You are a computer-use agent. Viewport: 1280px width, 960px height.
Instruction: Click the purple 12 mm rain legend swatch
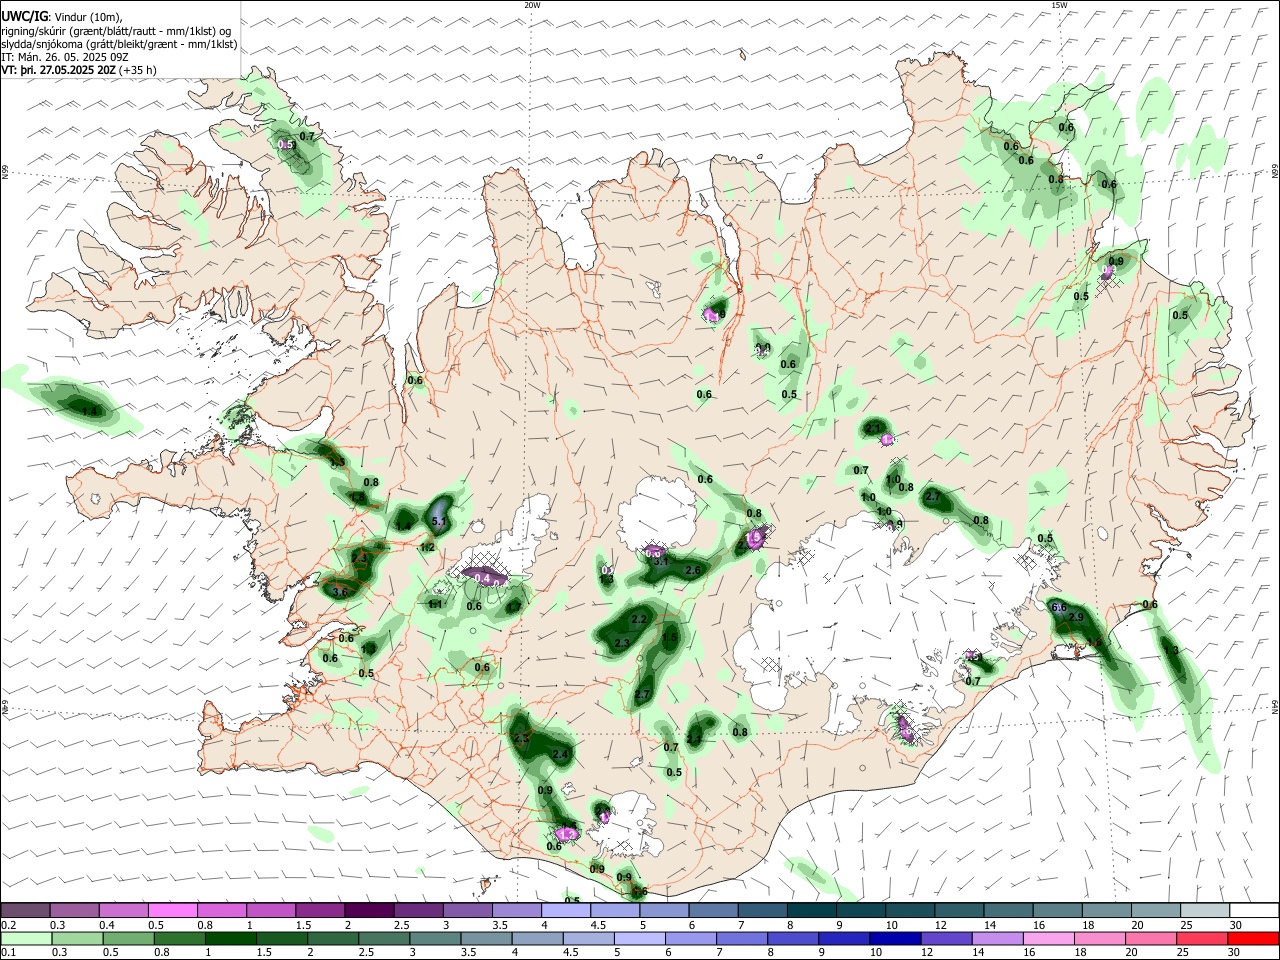pos(946,938)
